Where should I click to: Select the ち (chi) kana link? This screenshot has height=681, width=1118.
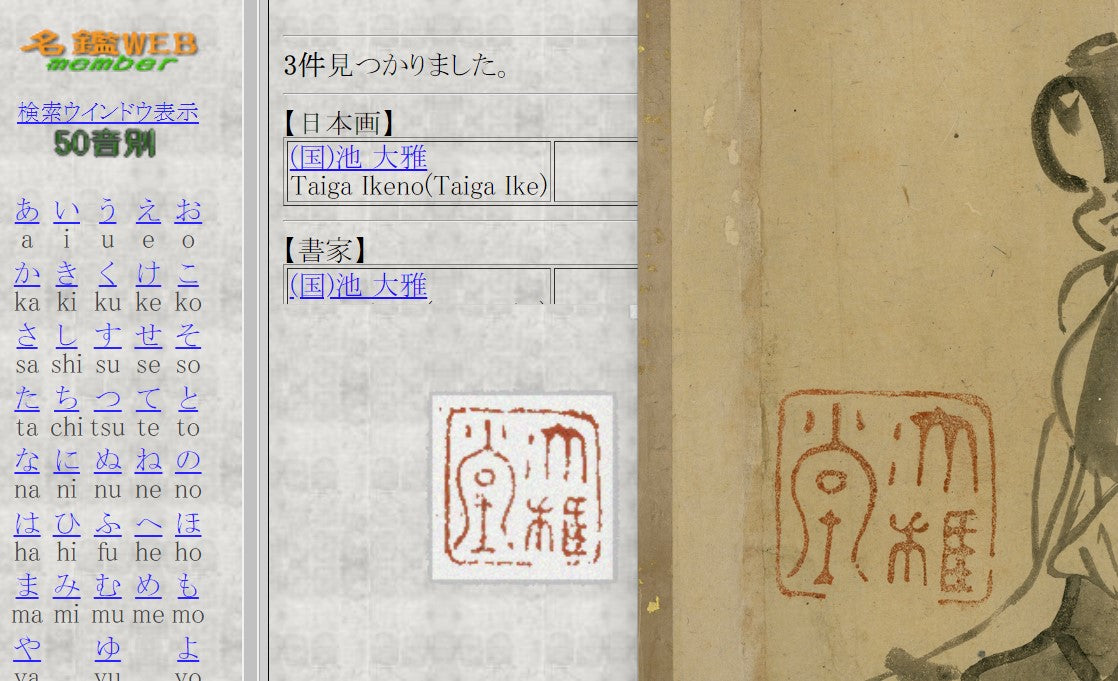pyautogui.click(x=67, y=398)
